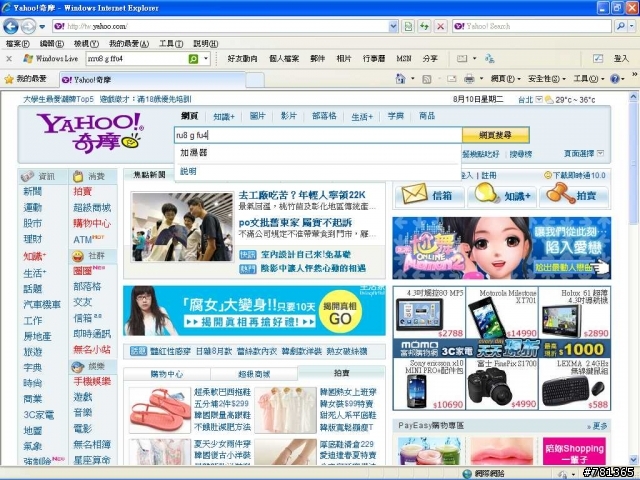The width and height of the screenshot is (640, 480).
Task: Click the printer icon in command bar
Action: point(469,79)
